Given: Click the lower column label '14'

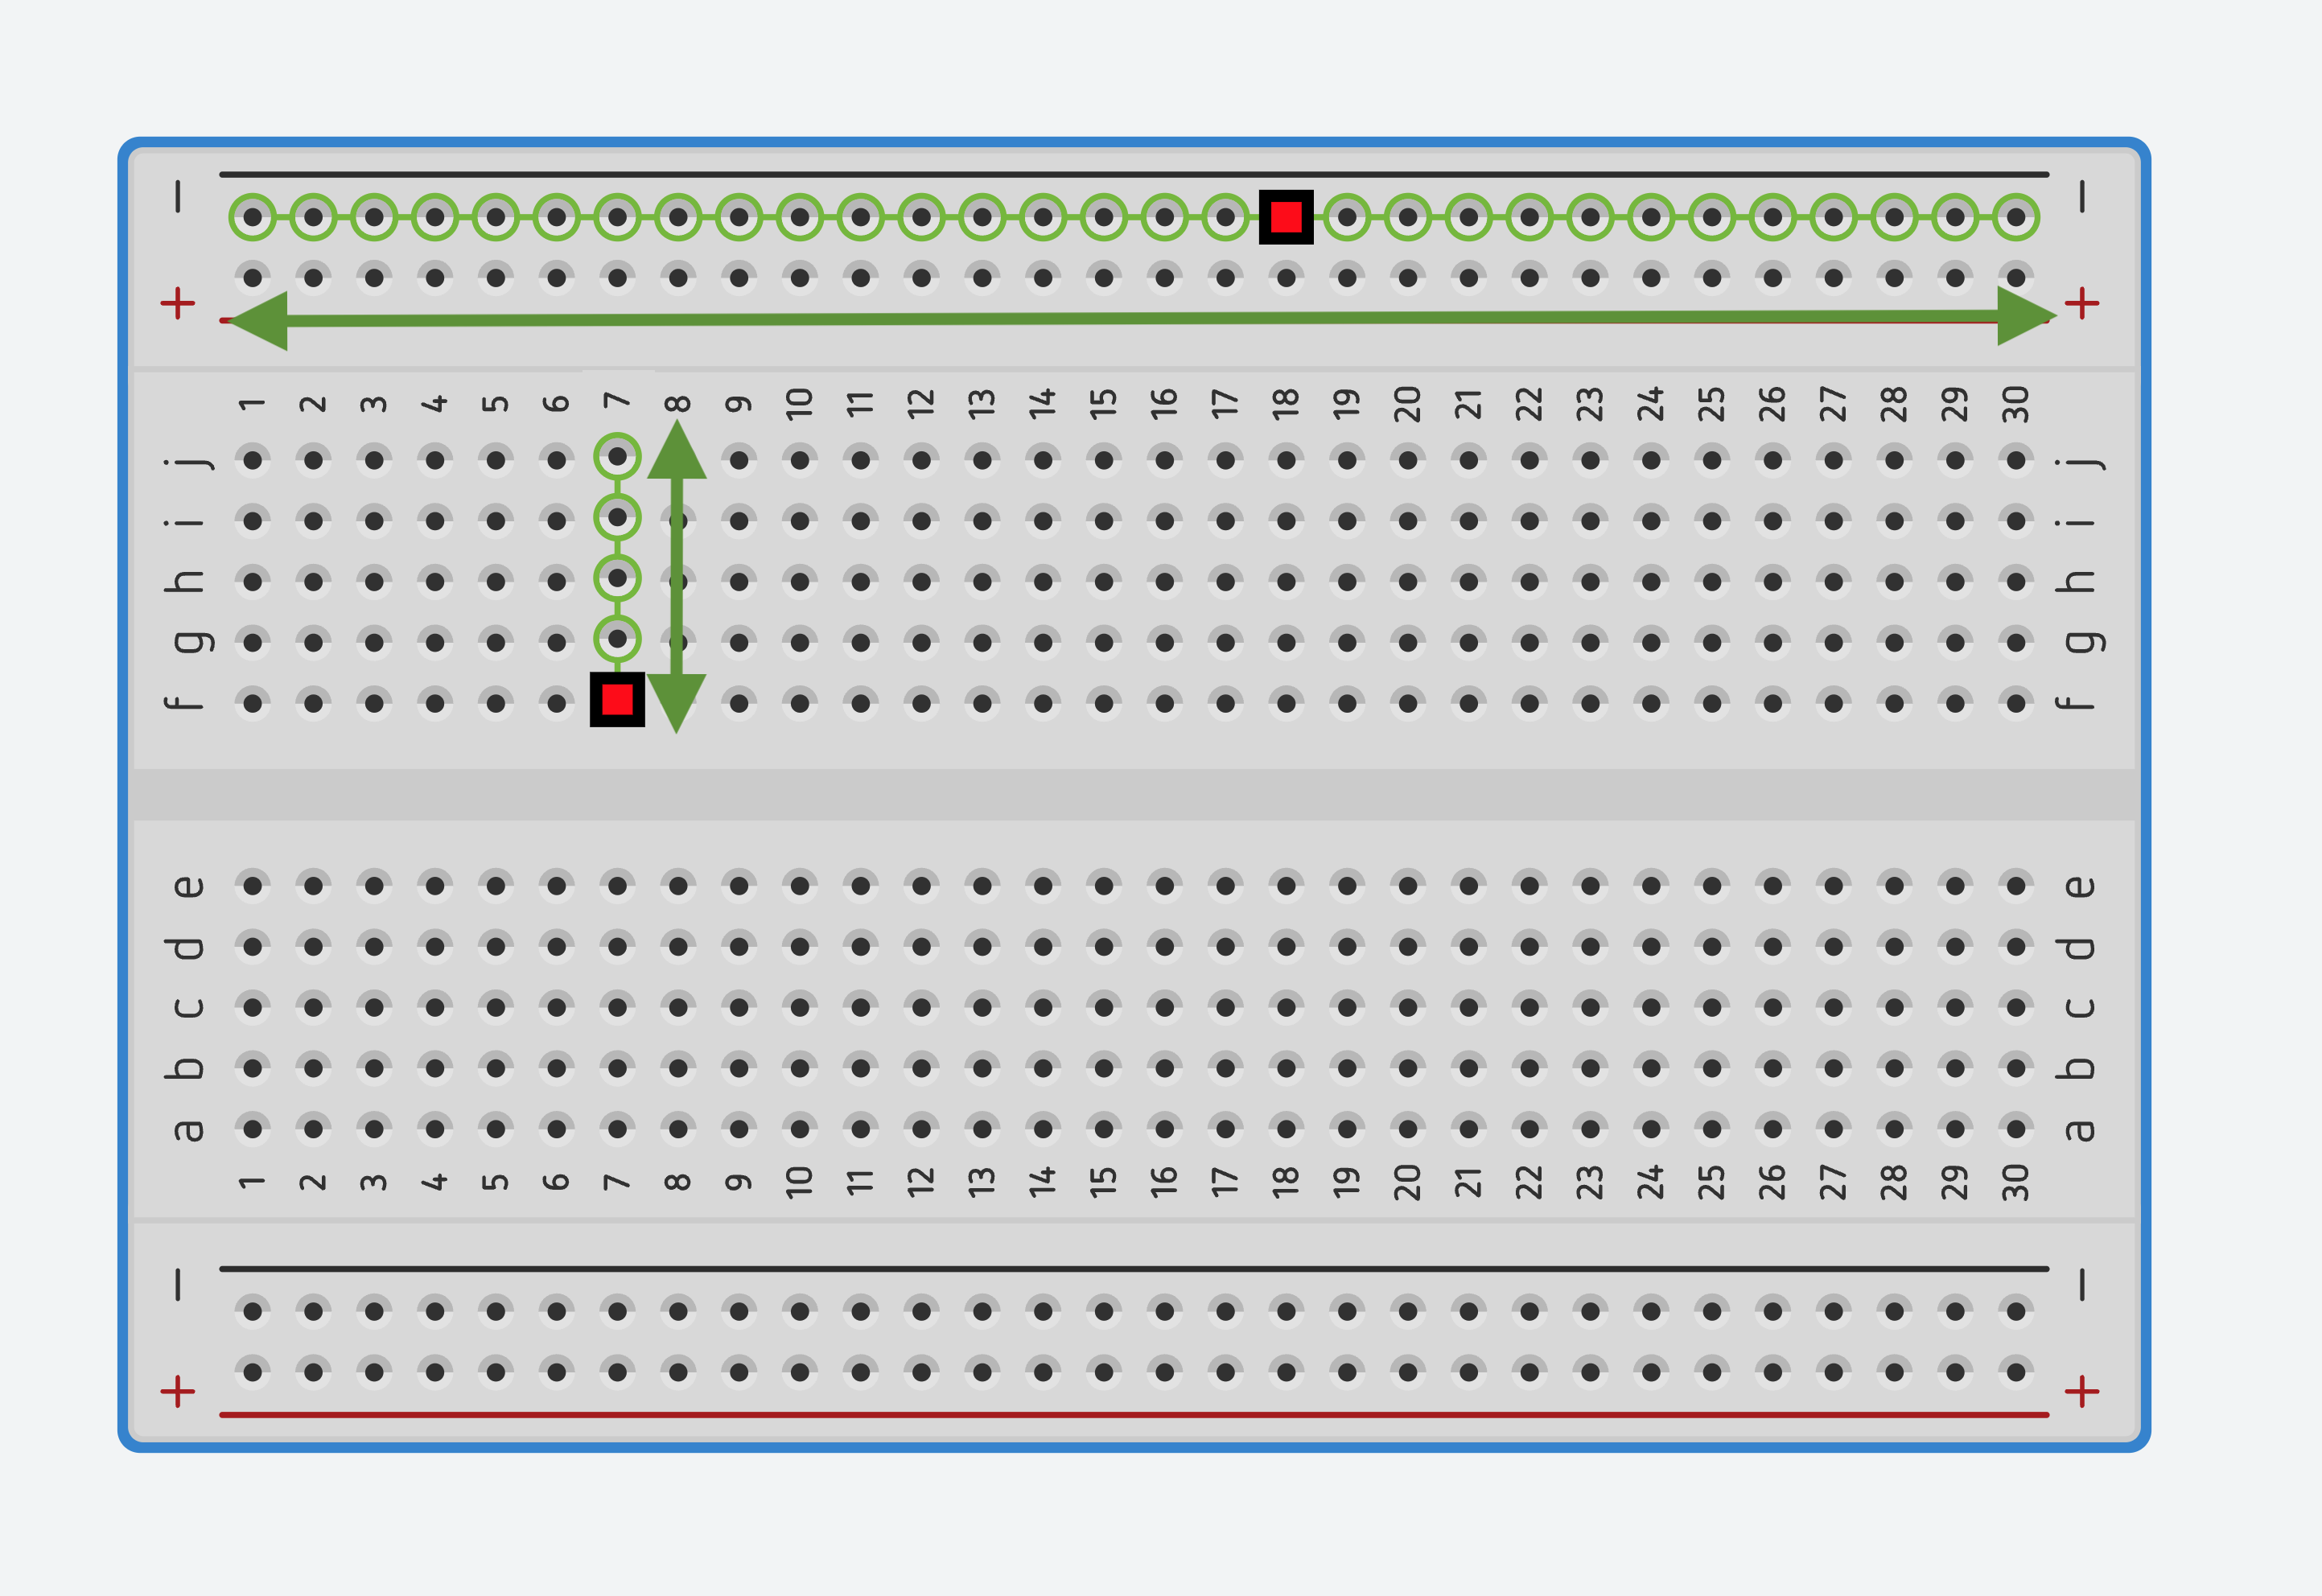Looking at the screenshot, I should tap(1043, 1181).
